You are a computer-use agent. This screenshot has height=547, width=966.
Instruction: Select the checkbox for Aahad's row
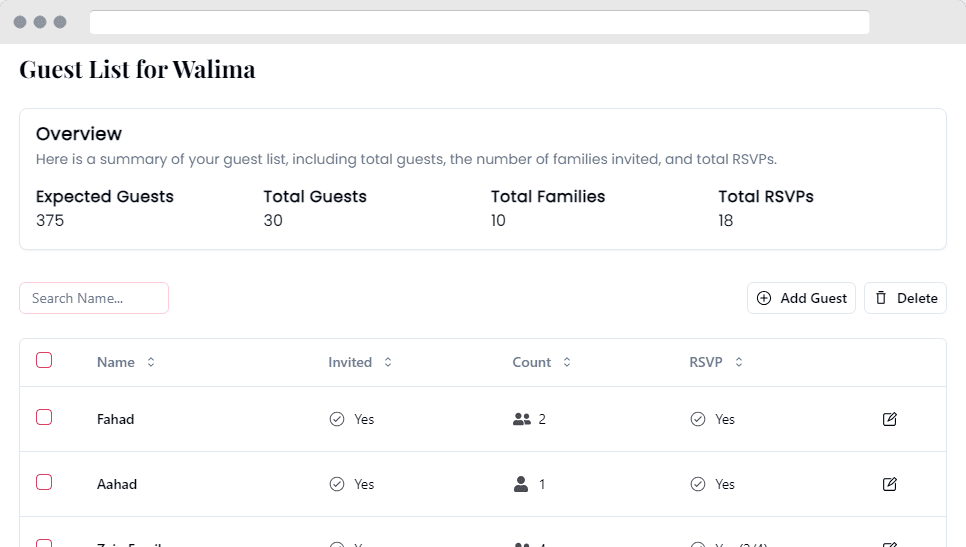pos(44,482)
